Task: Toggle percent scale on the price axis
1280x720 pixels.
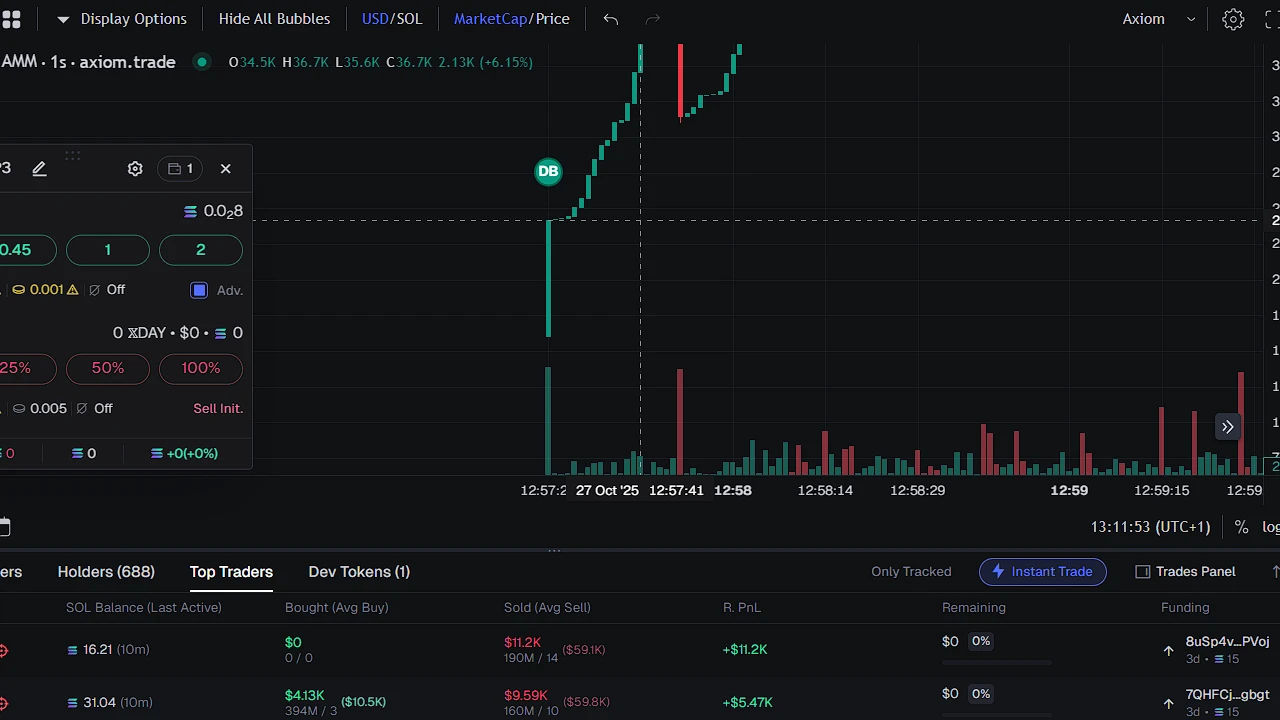Action: 1241,527
